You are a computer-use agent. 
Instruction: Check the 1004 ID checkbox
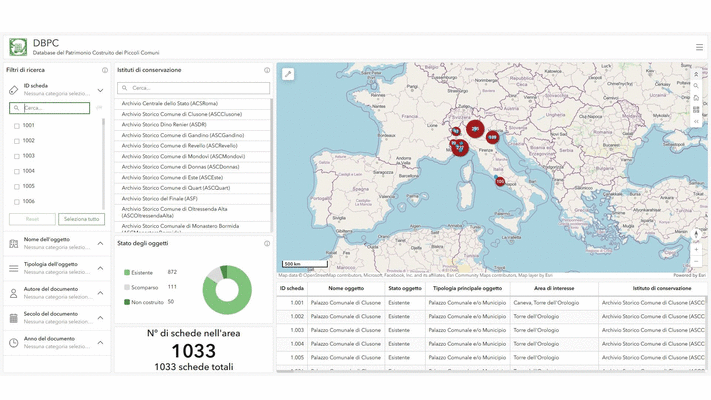(17, 172)
